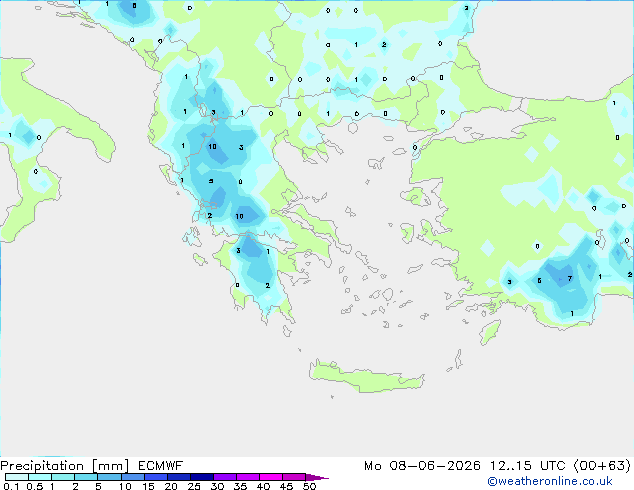Click the '7' value over southwest Turkey
Screen dimensions: 634x490
[570, 279]
